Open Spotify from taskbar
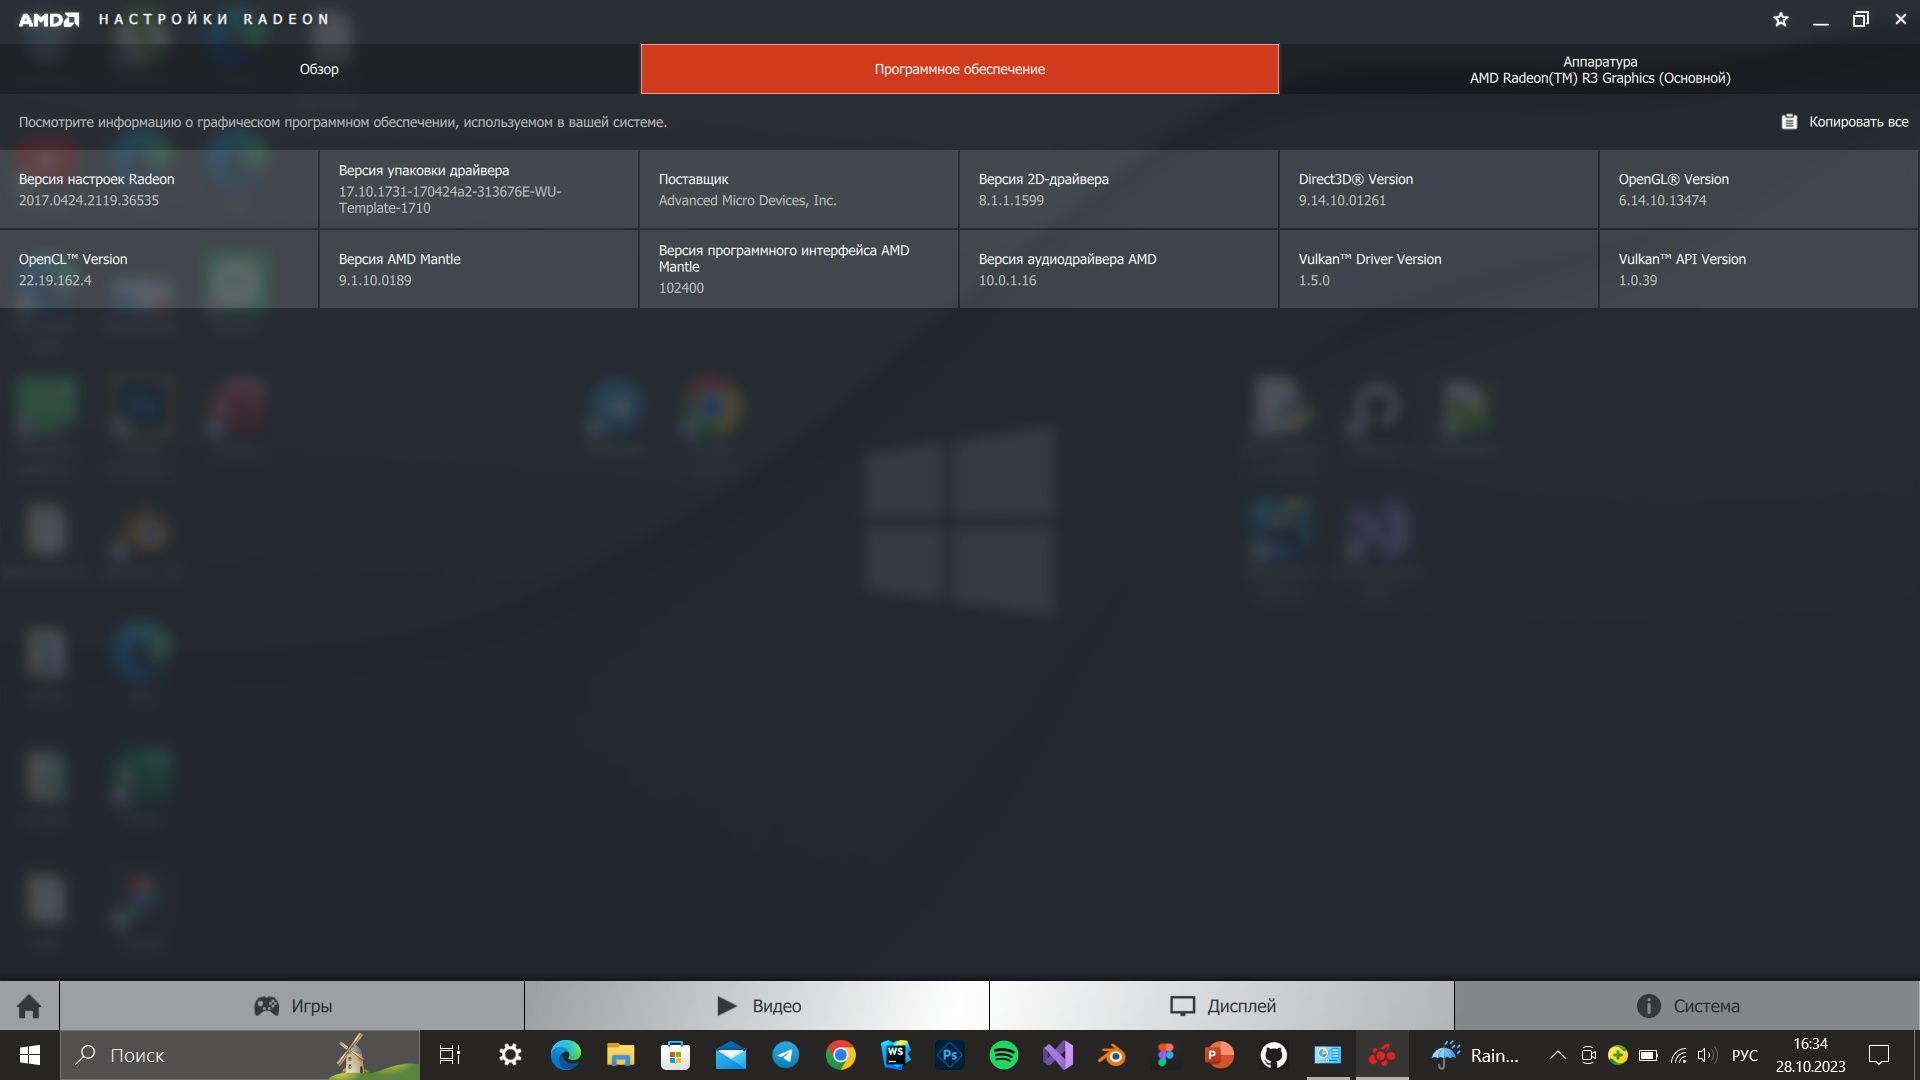The height and width of the screenshot is (1080, 1920). pos(1004,1055)
